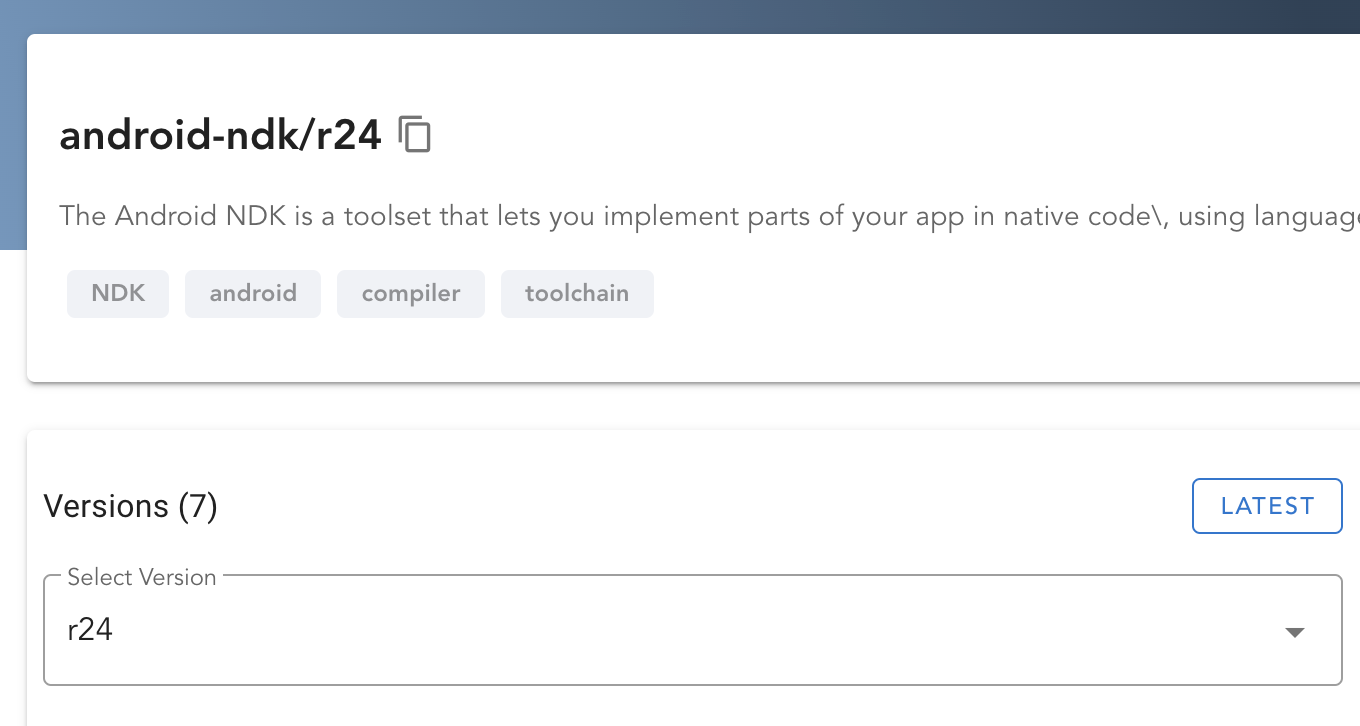Click the chevron at the dropdown's right edge
The height and width of the screenshot is (726, 1360).
click(1295, 631)
